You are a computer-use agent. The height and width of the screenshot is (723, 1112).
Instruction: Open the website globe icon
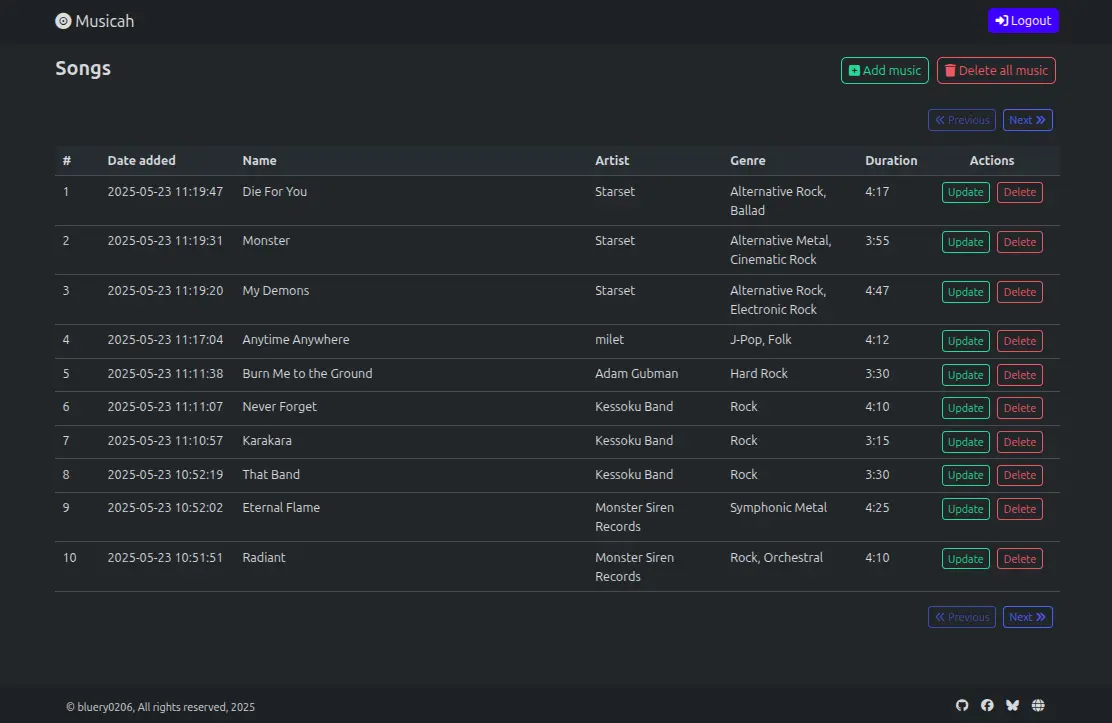(x=1038, y=706)
